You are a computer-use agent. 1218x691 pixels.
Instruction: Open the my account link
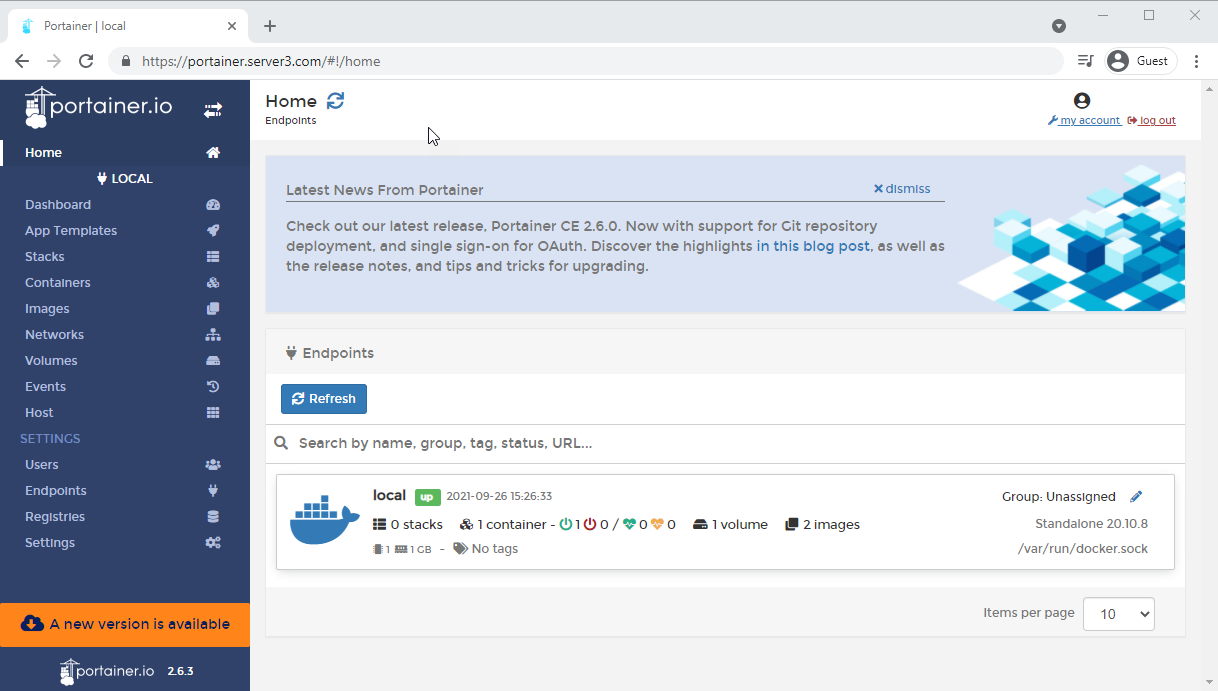pyautogui.click(x=1084, y=120)
